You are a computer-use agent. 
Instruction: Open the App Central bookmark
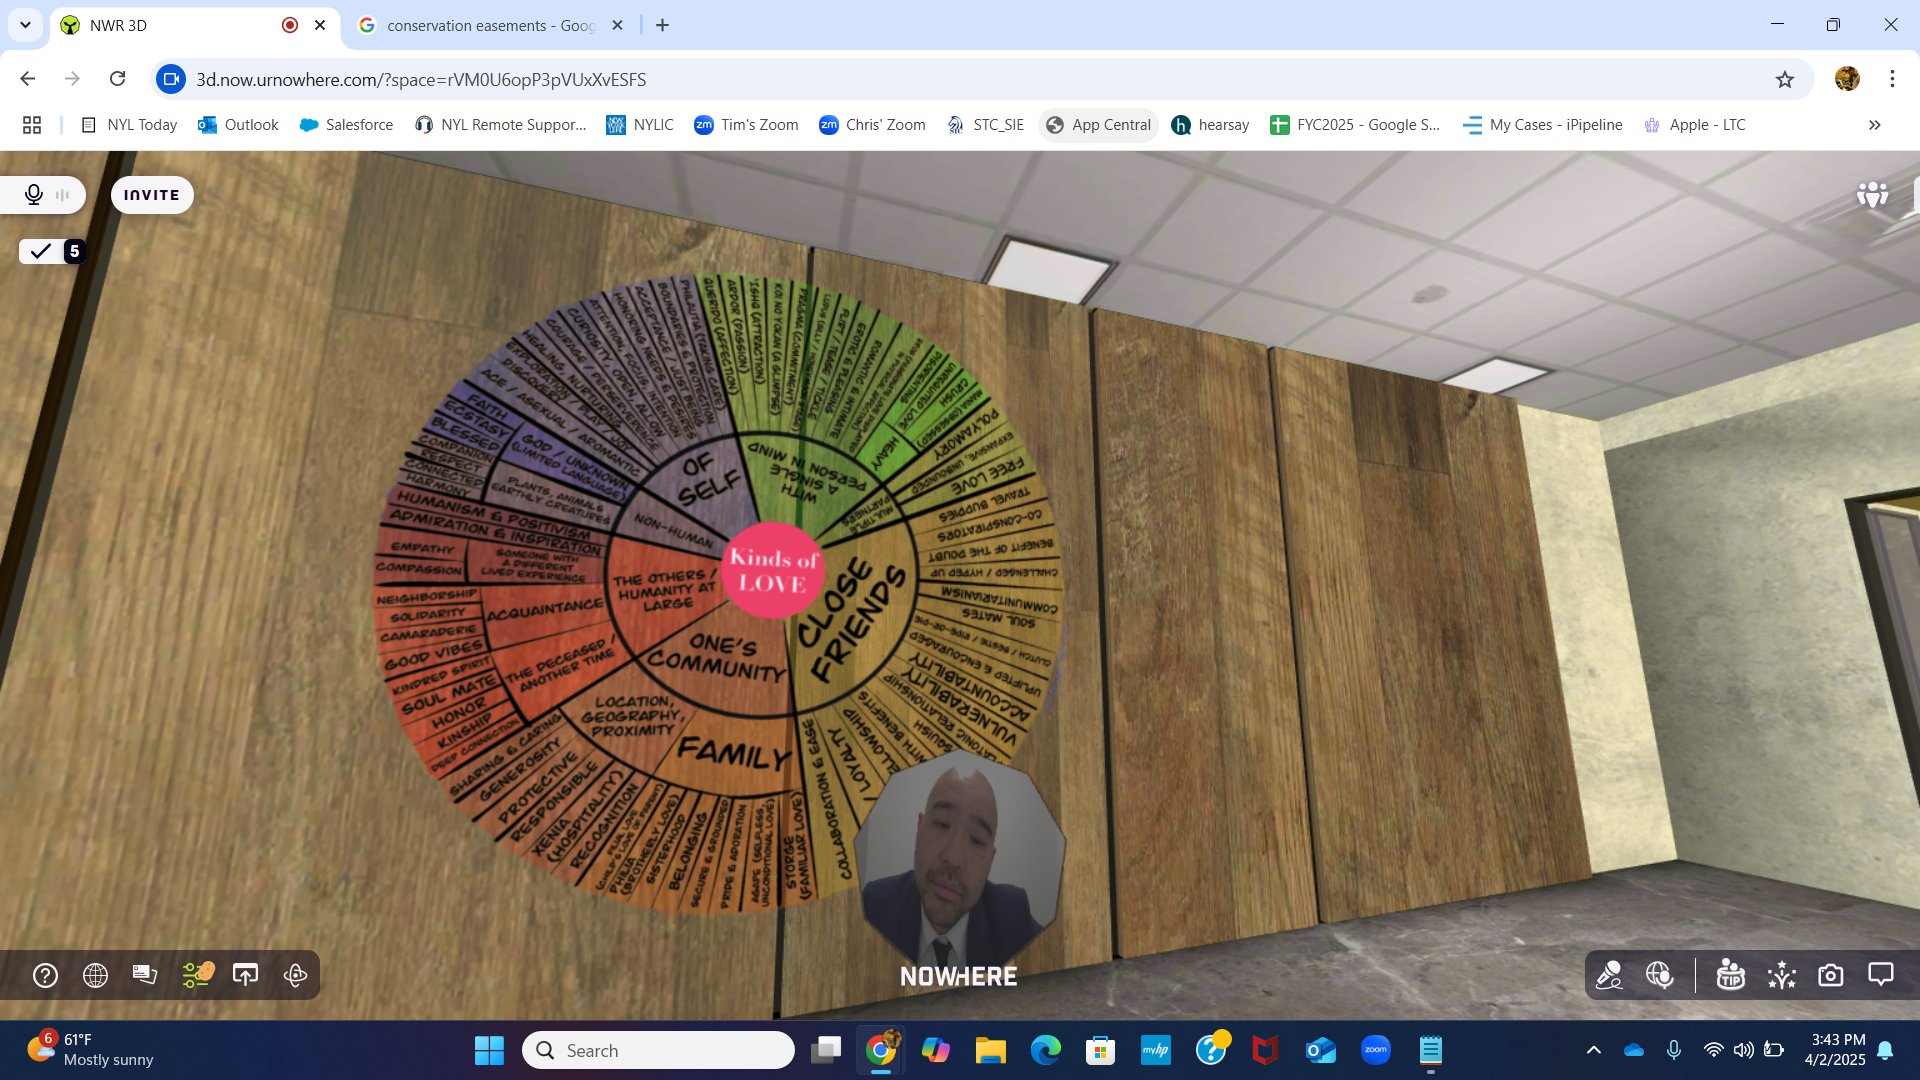point(1098,125)
